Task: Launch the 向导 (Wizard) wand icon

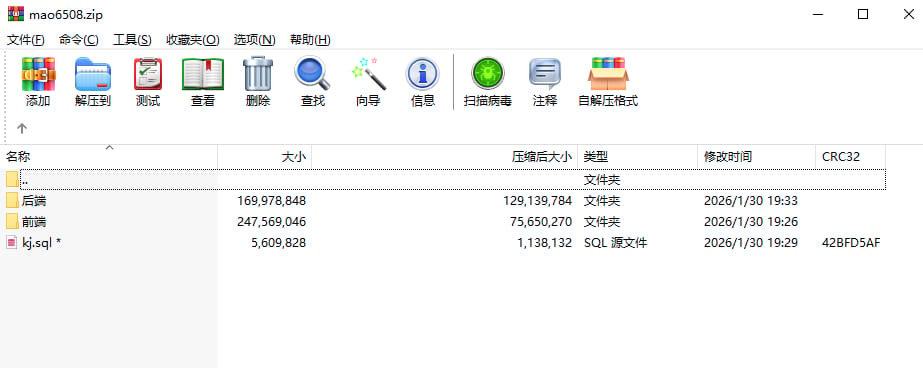Action: (368, 74)
